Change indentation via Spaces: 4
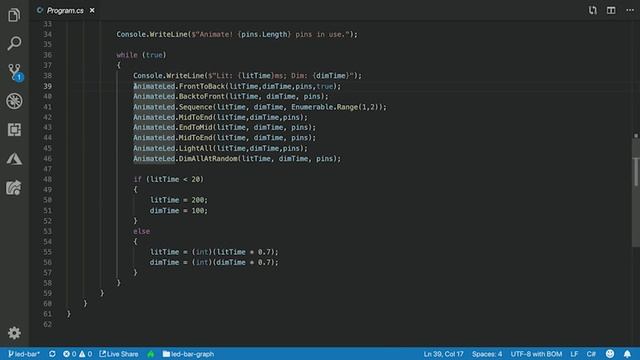This screenshot has height=360, width=640. [487, 354]
